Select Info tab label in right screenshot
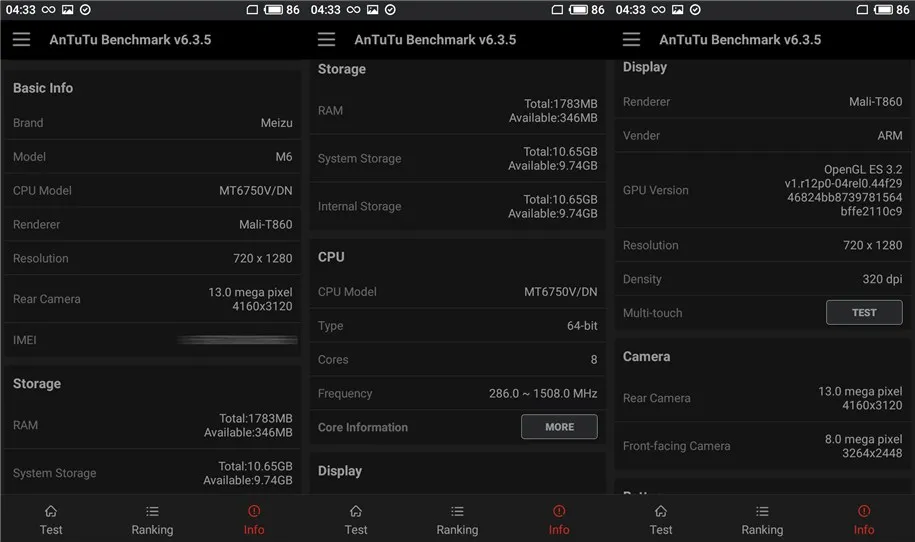 pyautogui.click(x=864, y=530)
